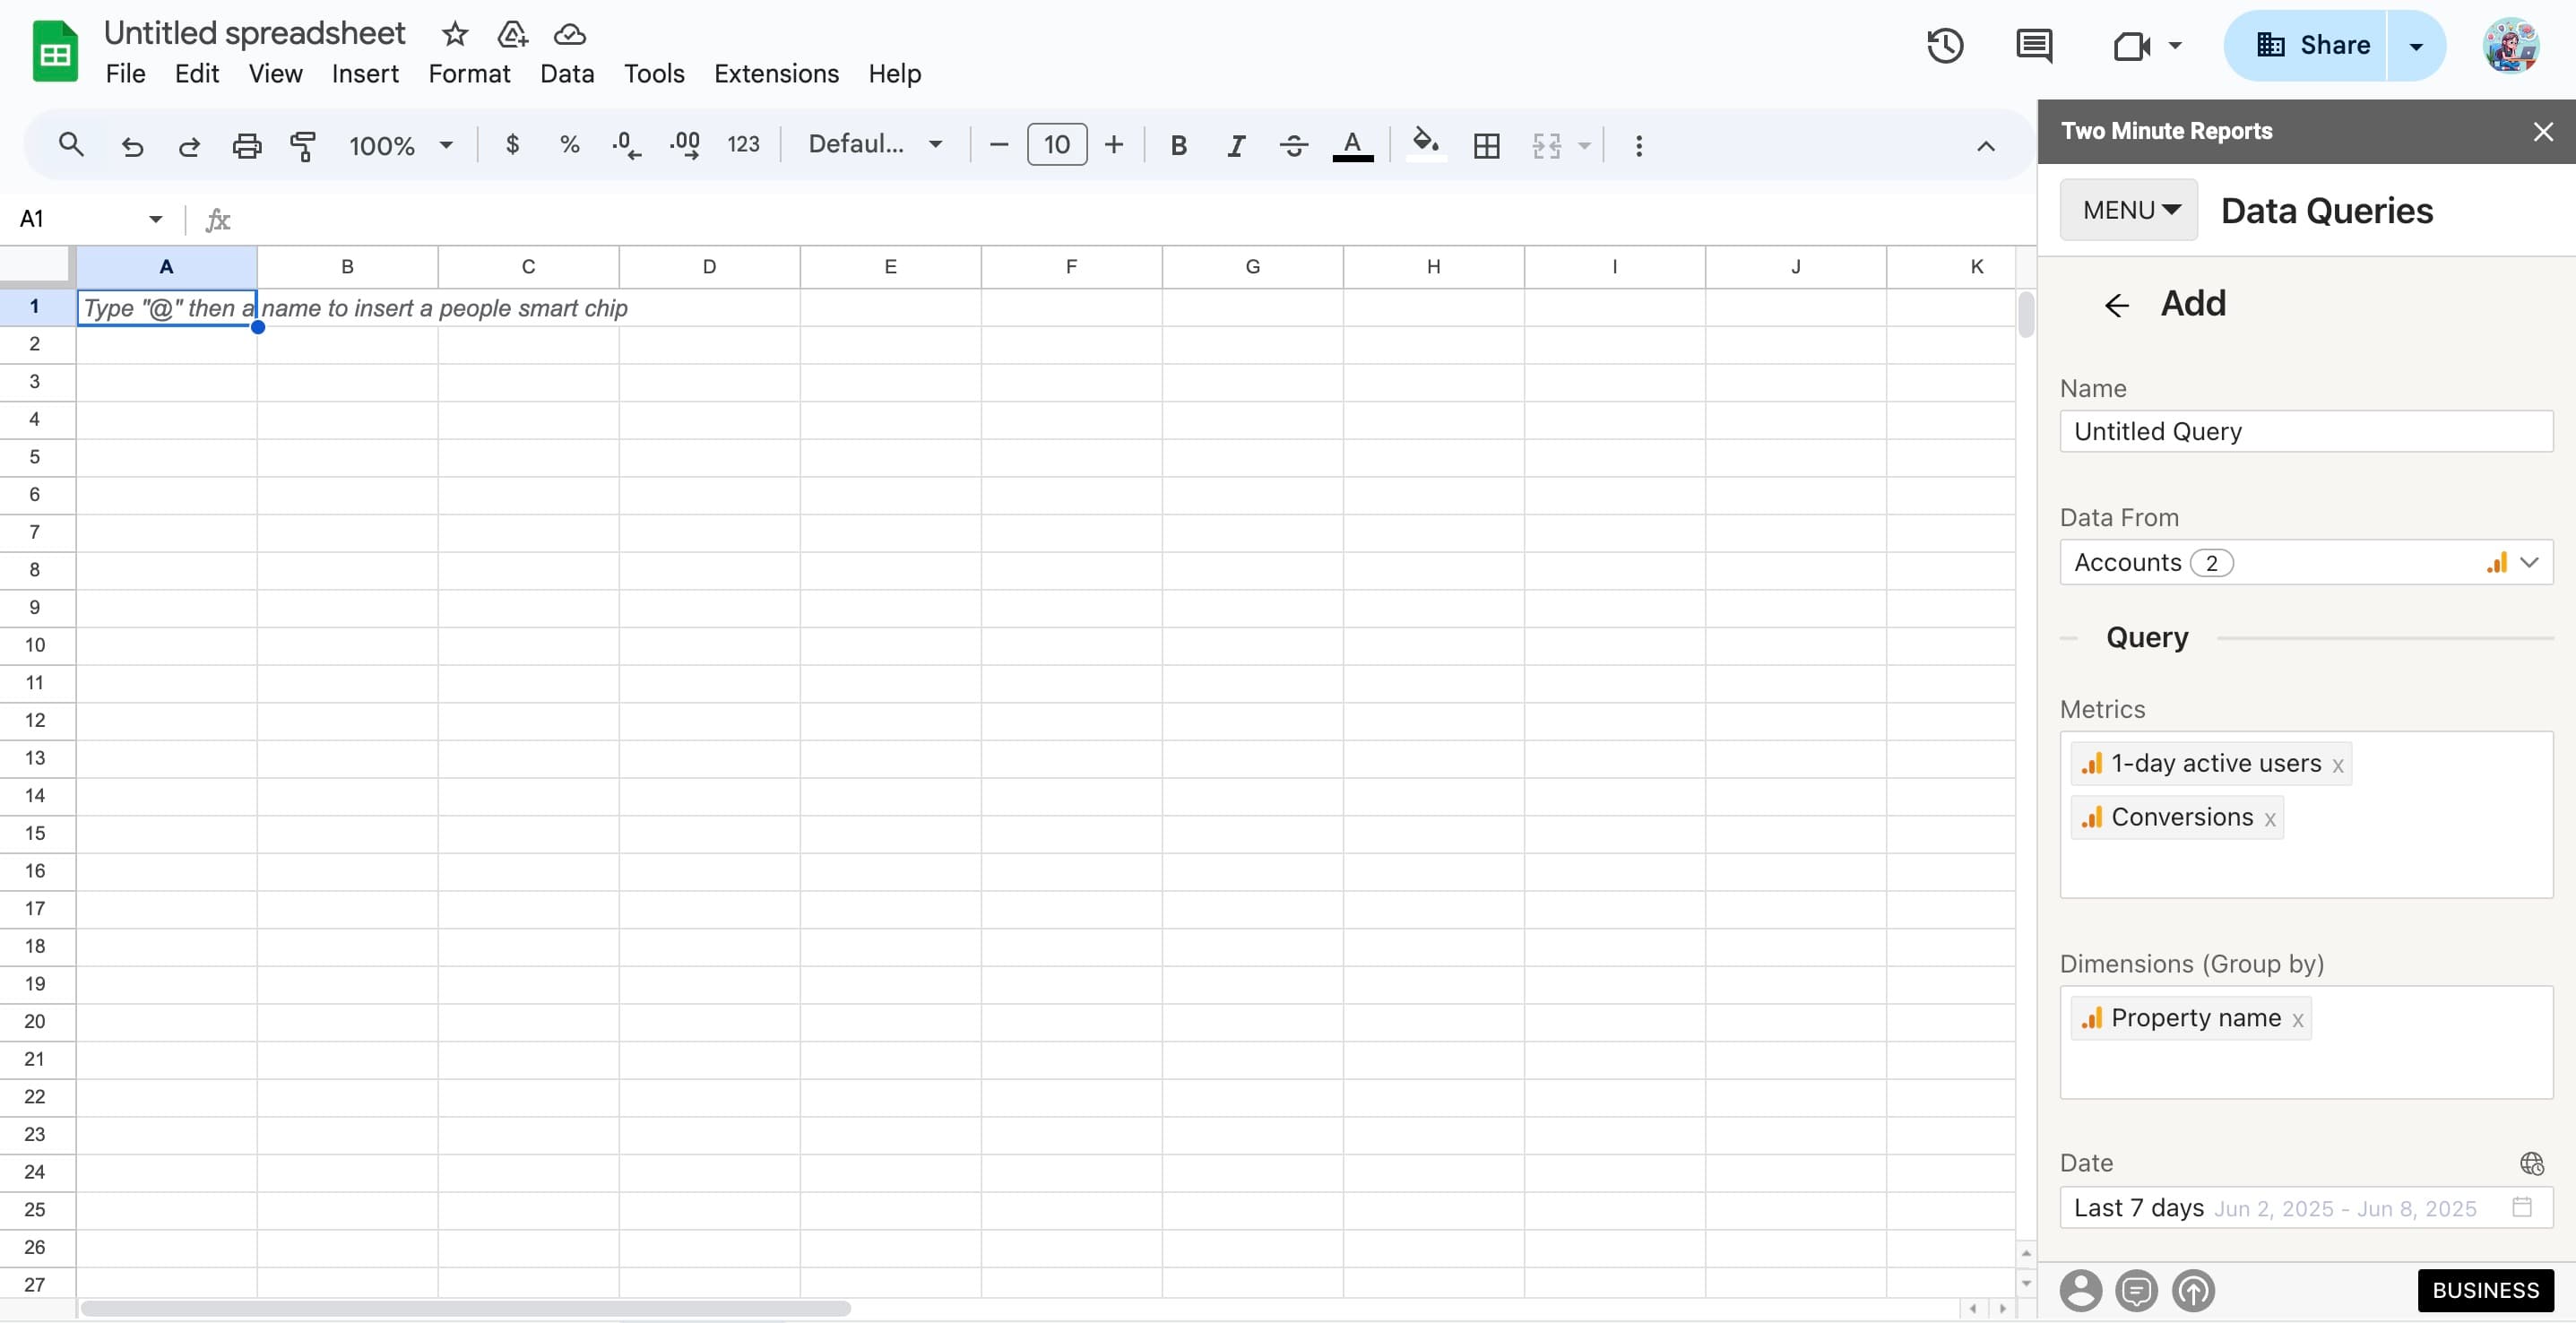Toggle strikethrough formatting
Viewport: 2576px width, 1323px height.
1294,146
